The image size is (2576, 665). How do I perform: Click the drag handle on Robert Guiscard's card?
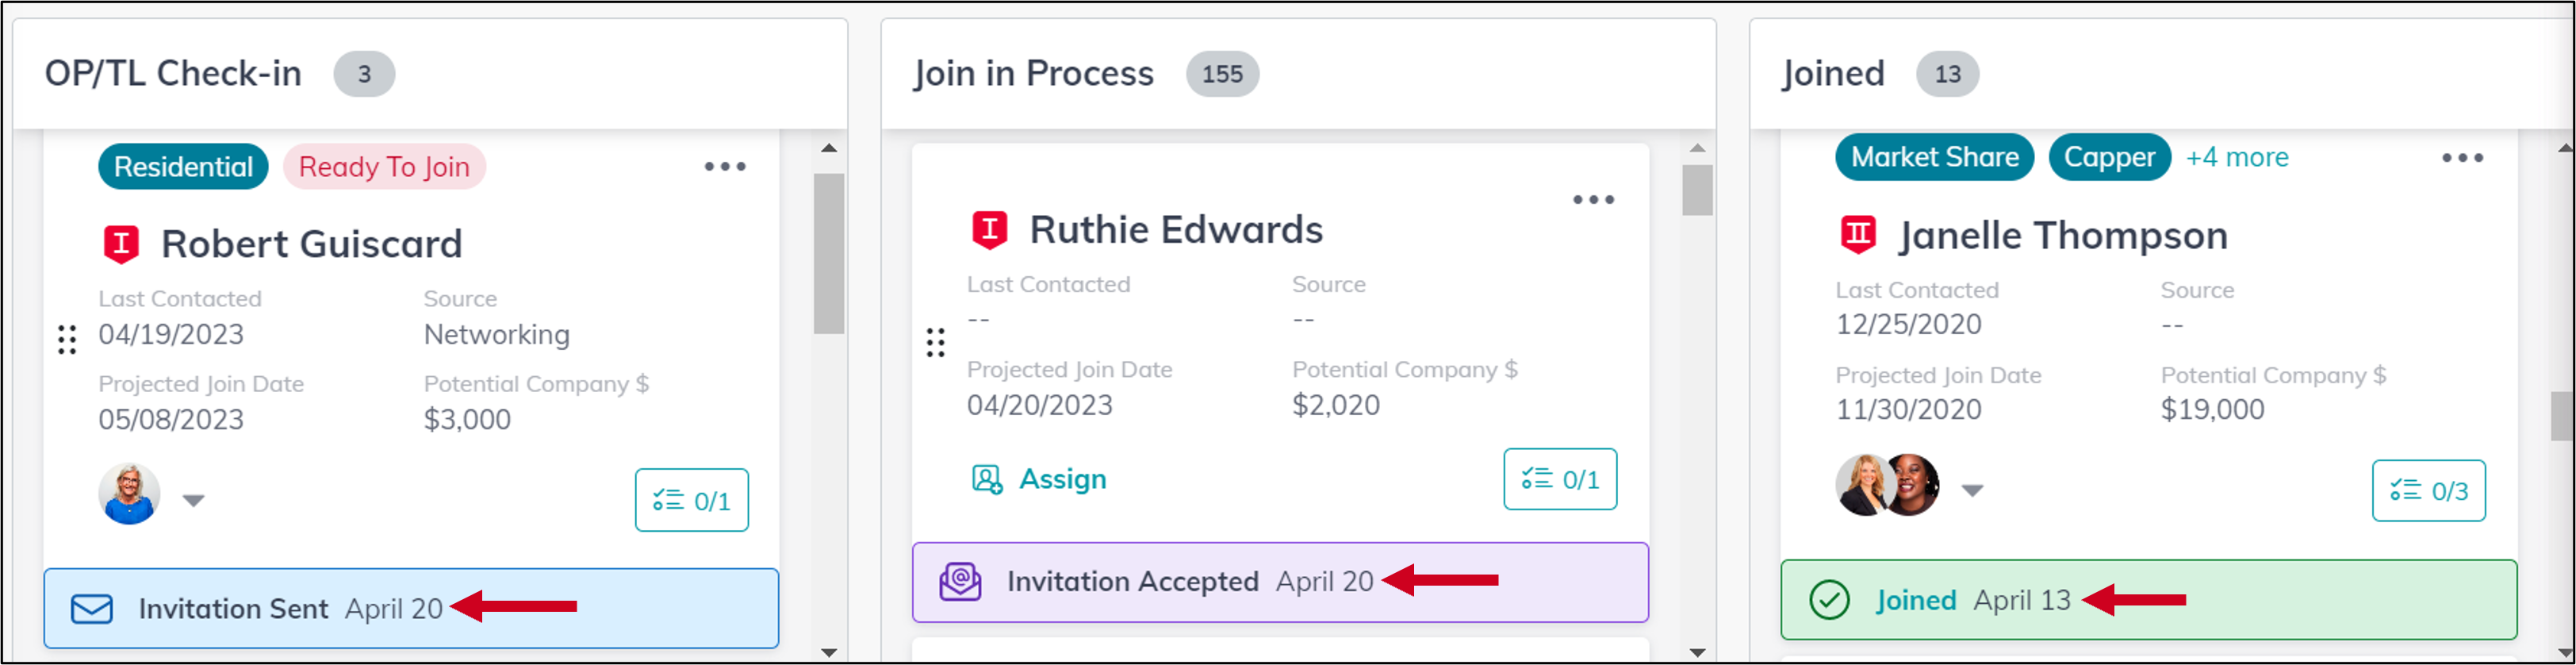(x=67, y=340)
